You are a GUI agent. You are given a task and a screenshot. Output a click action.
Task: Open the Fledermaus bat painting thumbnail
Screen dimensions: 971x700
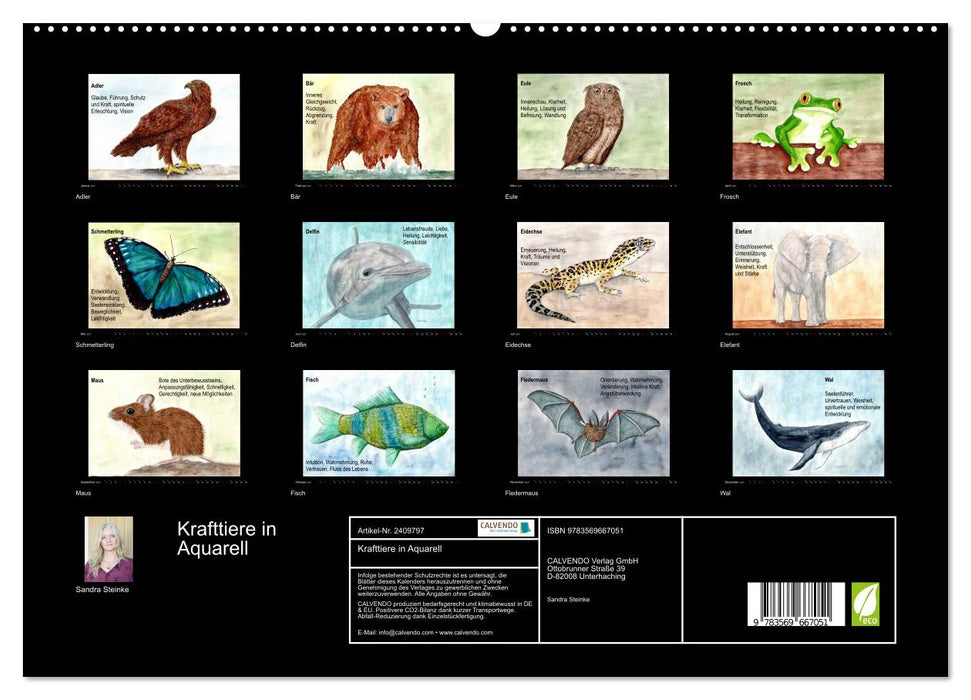tap(593, 423)
